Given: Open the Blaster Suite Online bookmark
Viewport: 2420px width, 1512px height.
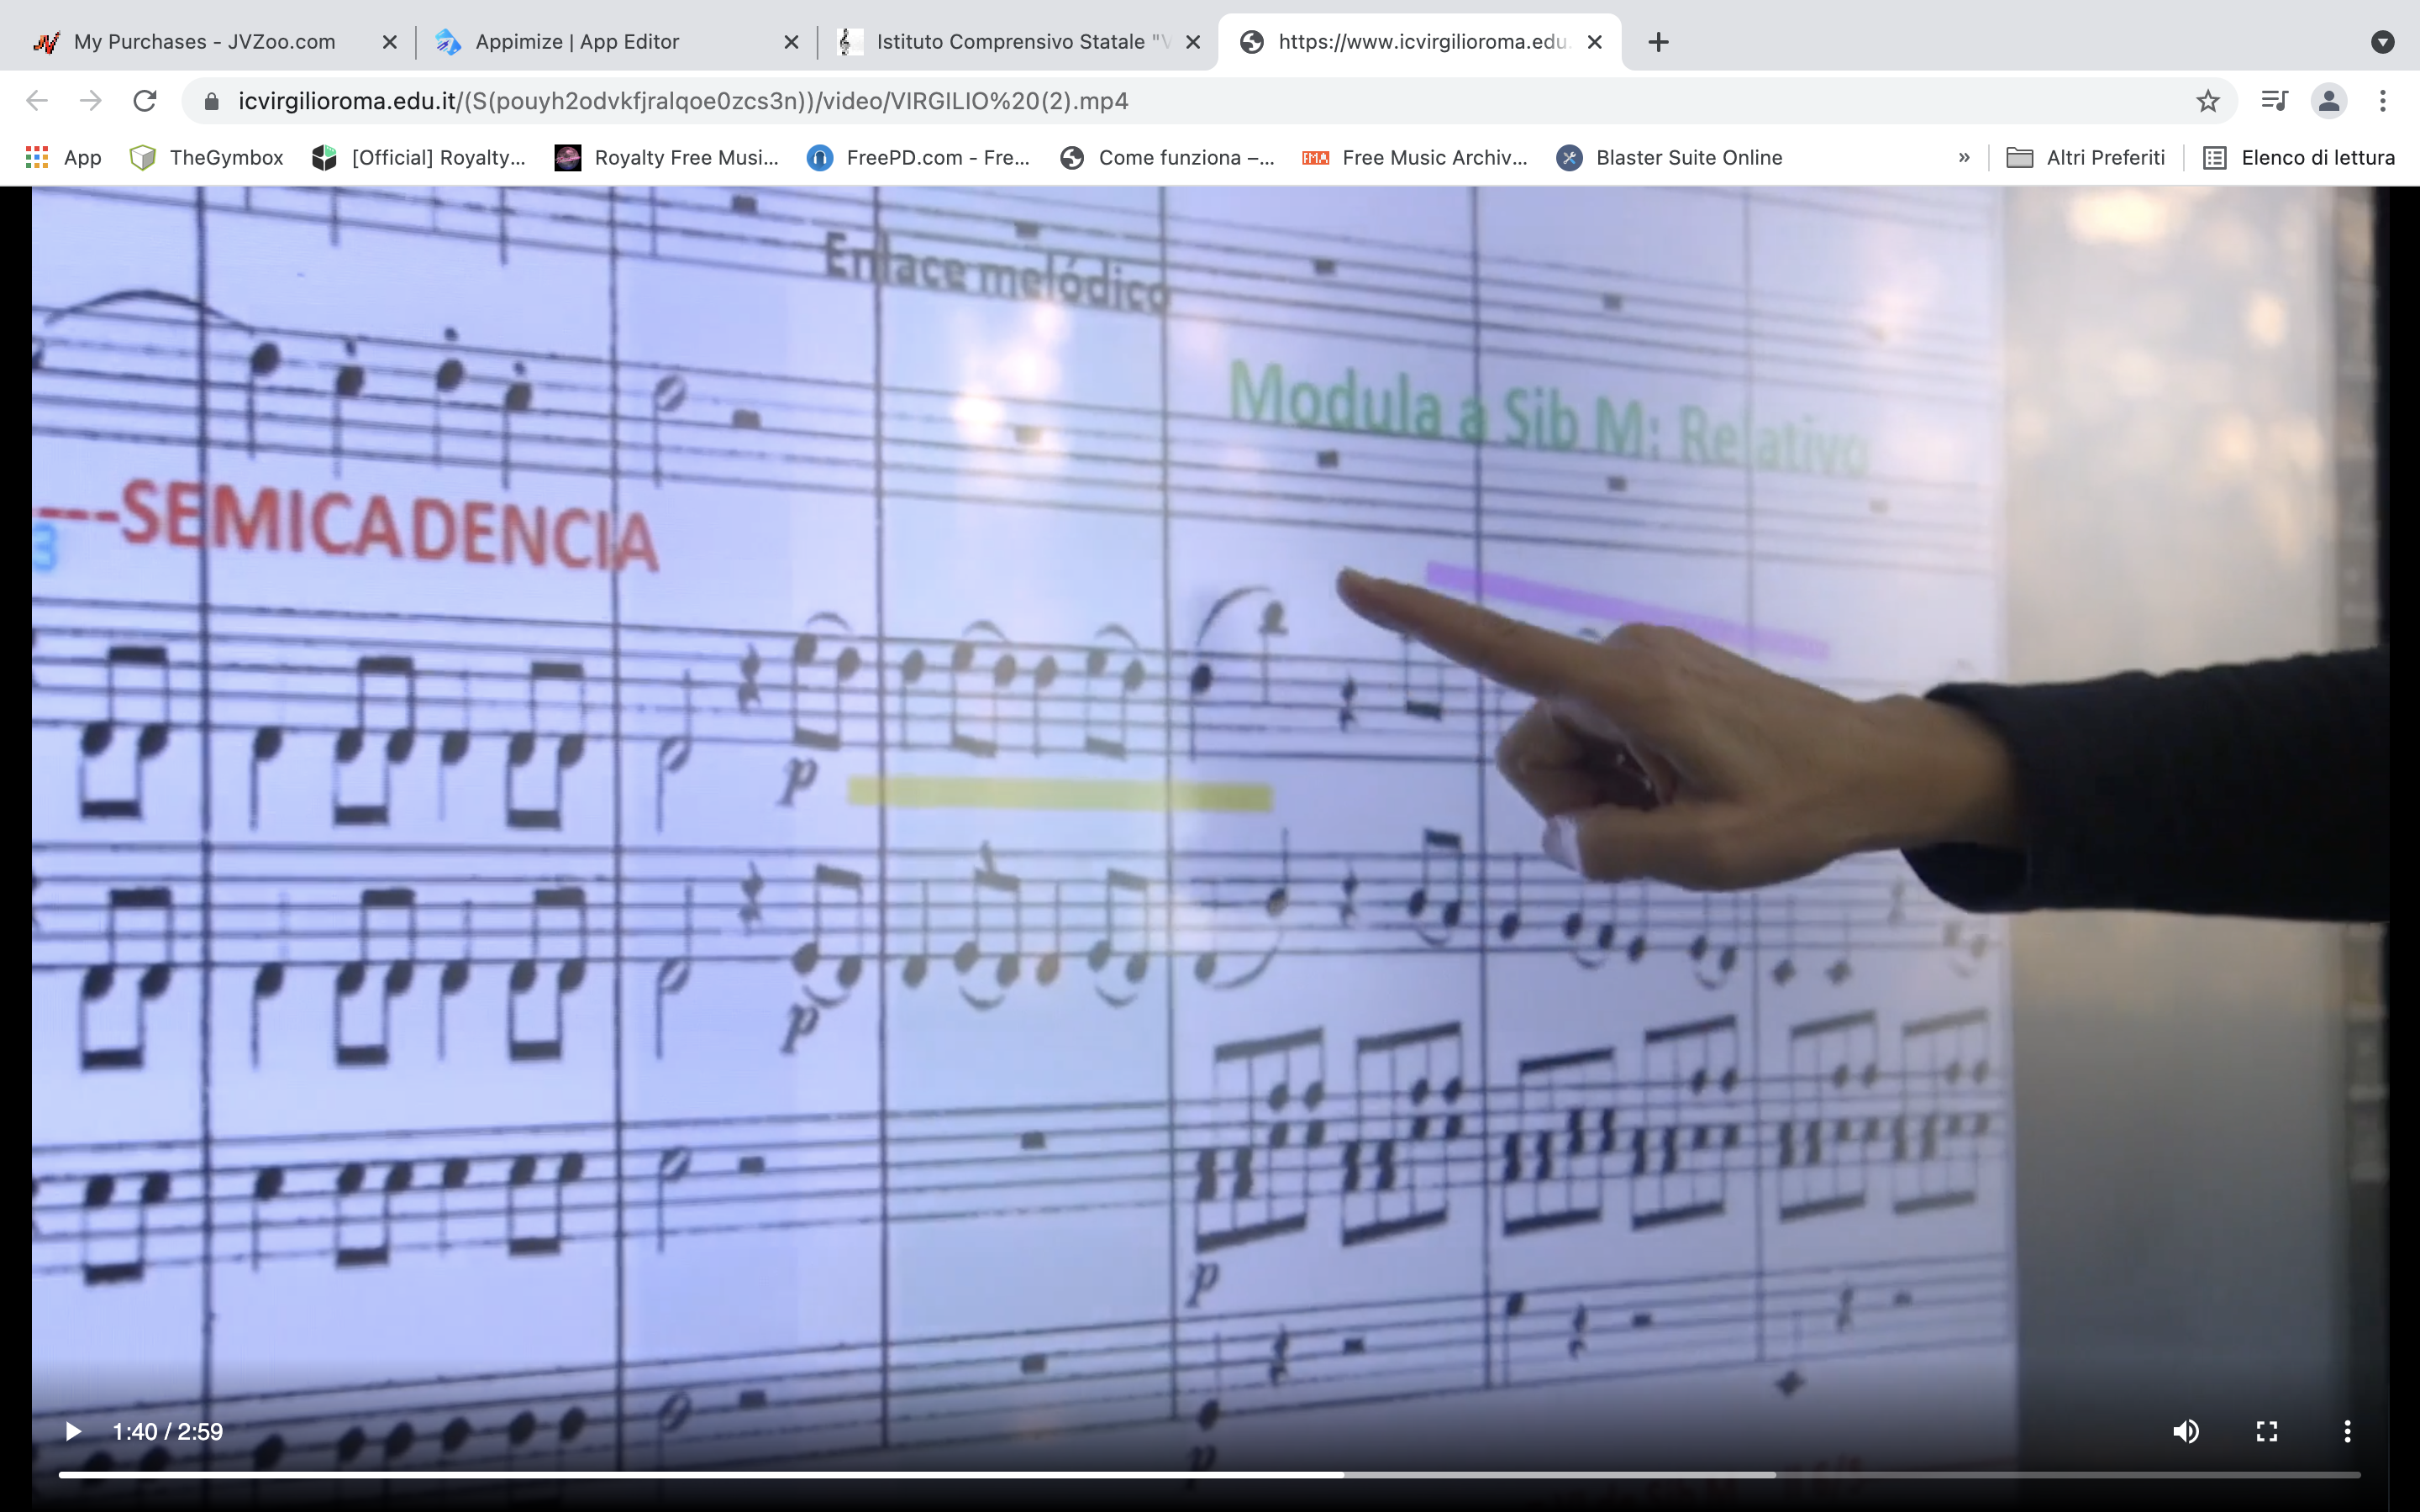Looking at the screenshot, I should pos(1669,157).
